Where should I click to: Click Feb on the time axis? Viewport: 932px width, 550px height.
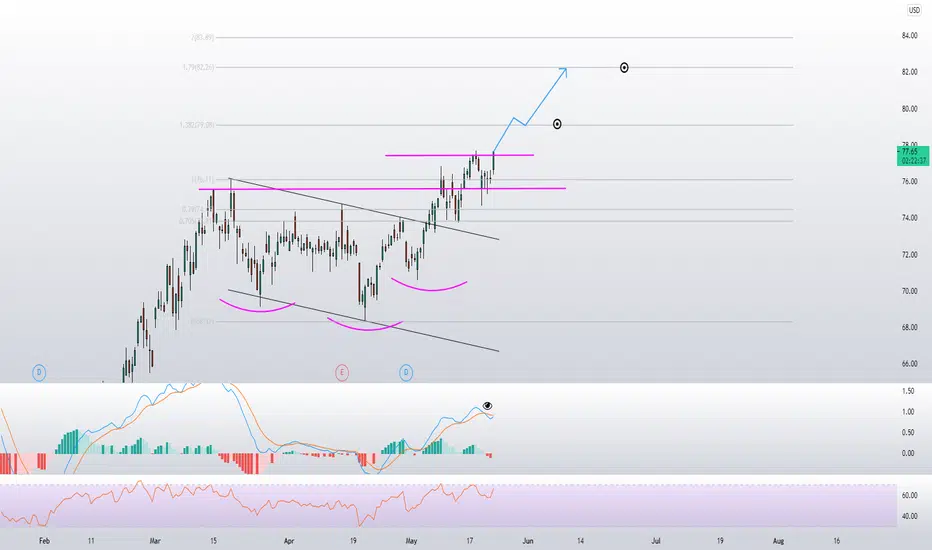pos(44,541)
